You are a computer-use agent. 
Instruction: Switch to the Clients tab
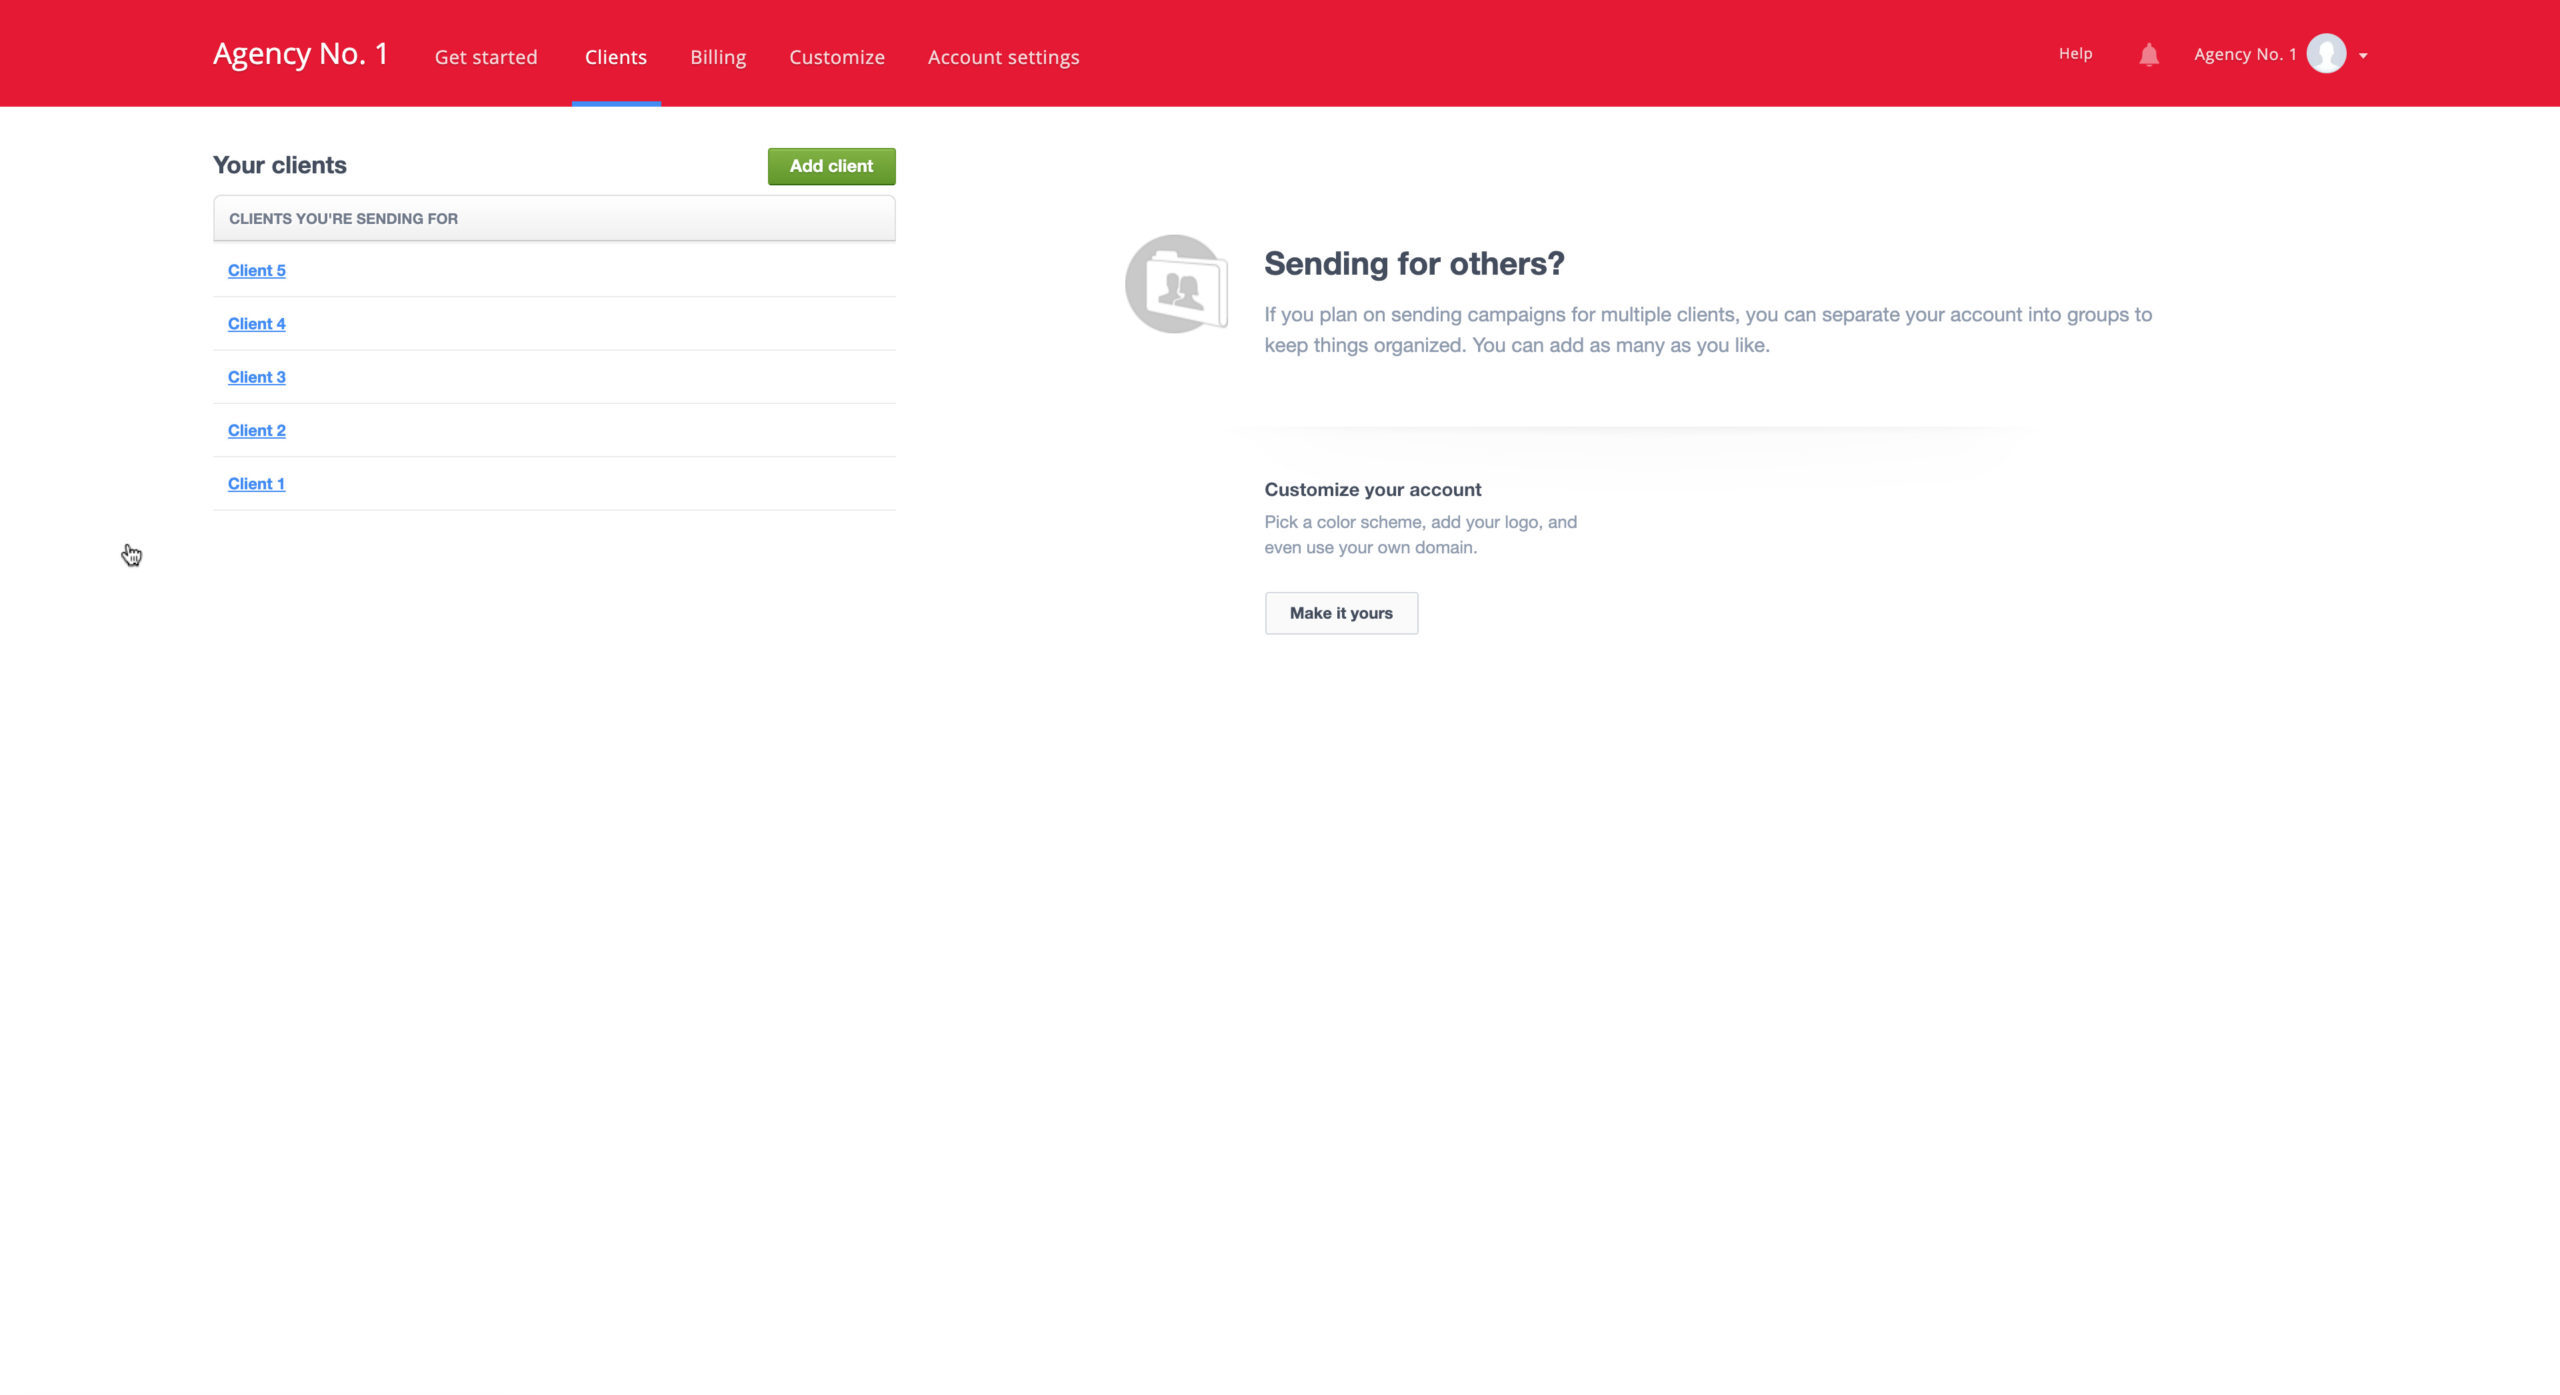615,57
